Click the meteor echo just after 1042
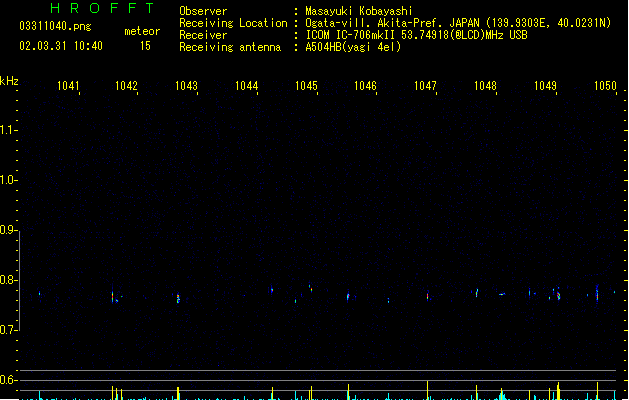This screenshot has width=629, height=400. point(113,297)
